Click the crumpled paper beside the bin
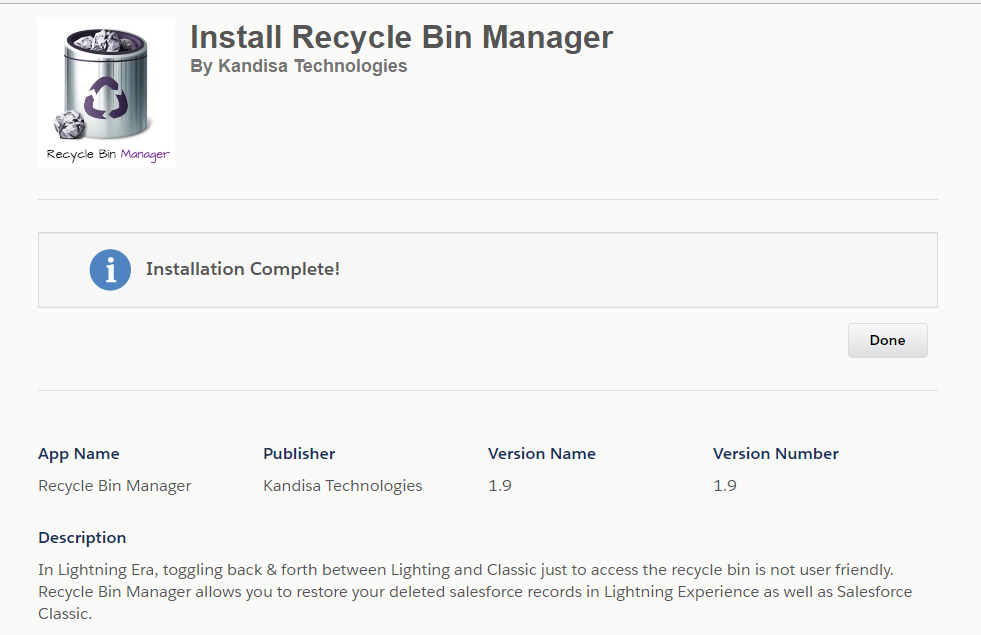Image resolution: width=981 pixels, height=635 pixels. [x=70, y=124]
